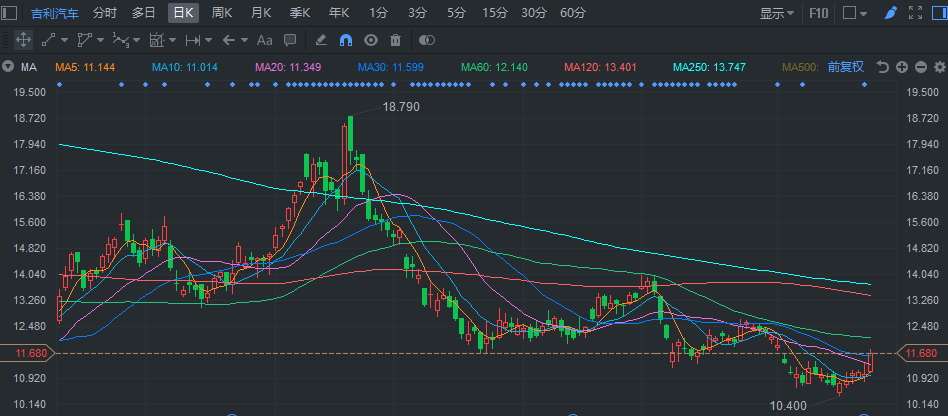Zoom in chart with plus icon
The height and width of the screenshot is (416, 948).
pyautogui.click(x=901, y=67)
